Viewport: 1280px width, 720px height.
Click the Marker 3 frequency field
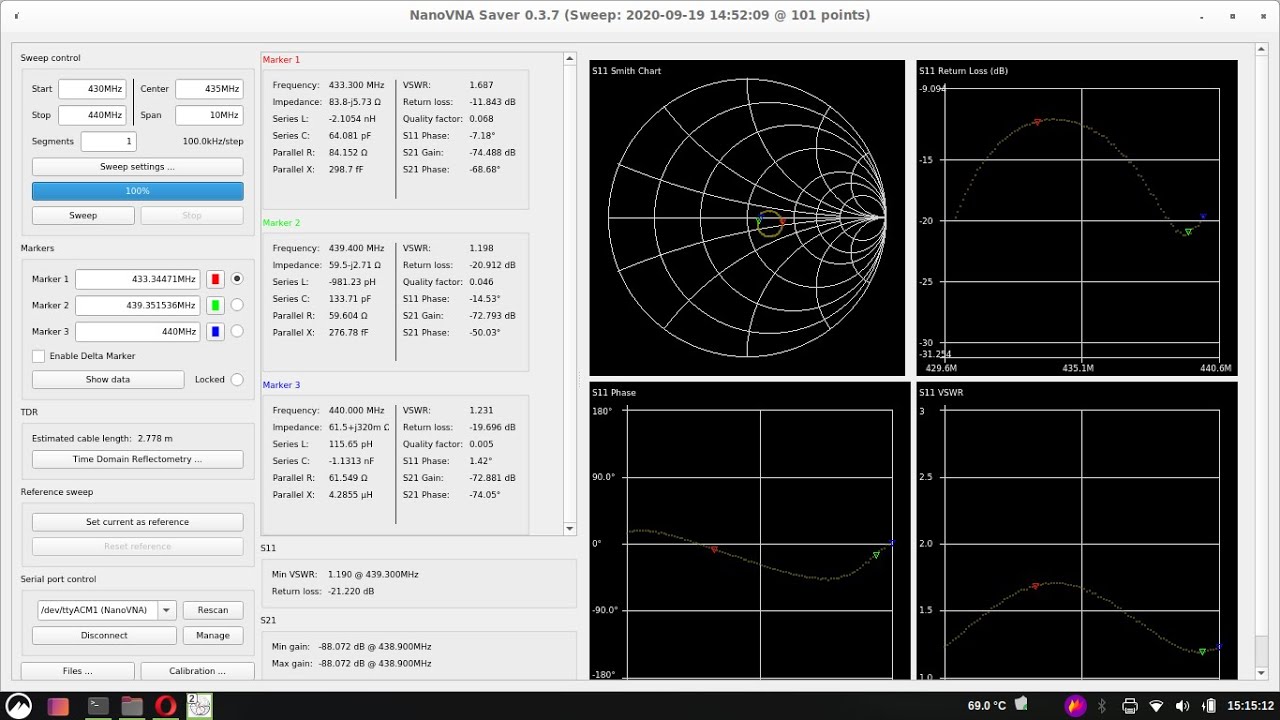tap(138, 331)
